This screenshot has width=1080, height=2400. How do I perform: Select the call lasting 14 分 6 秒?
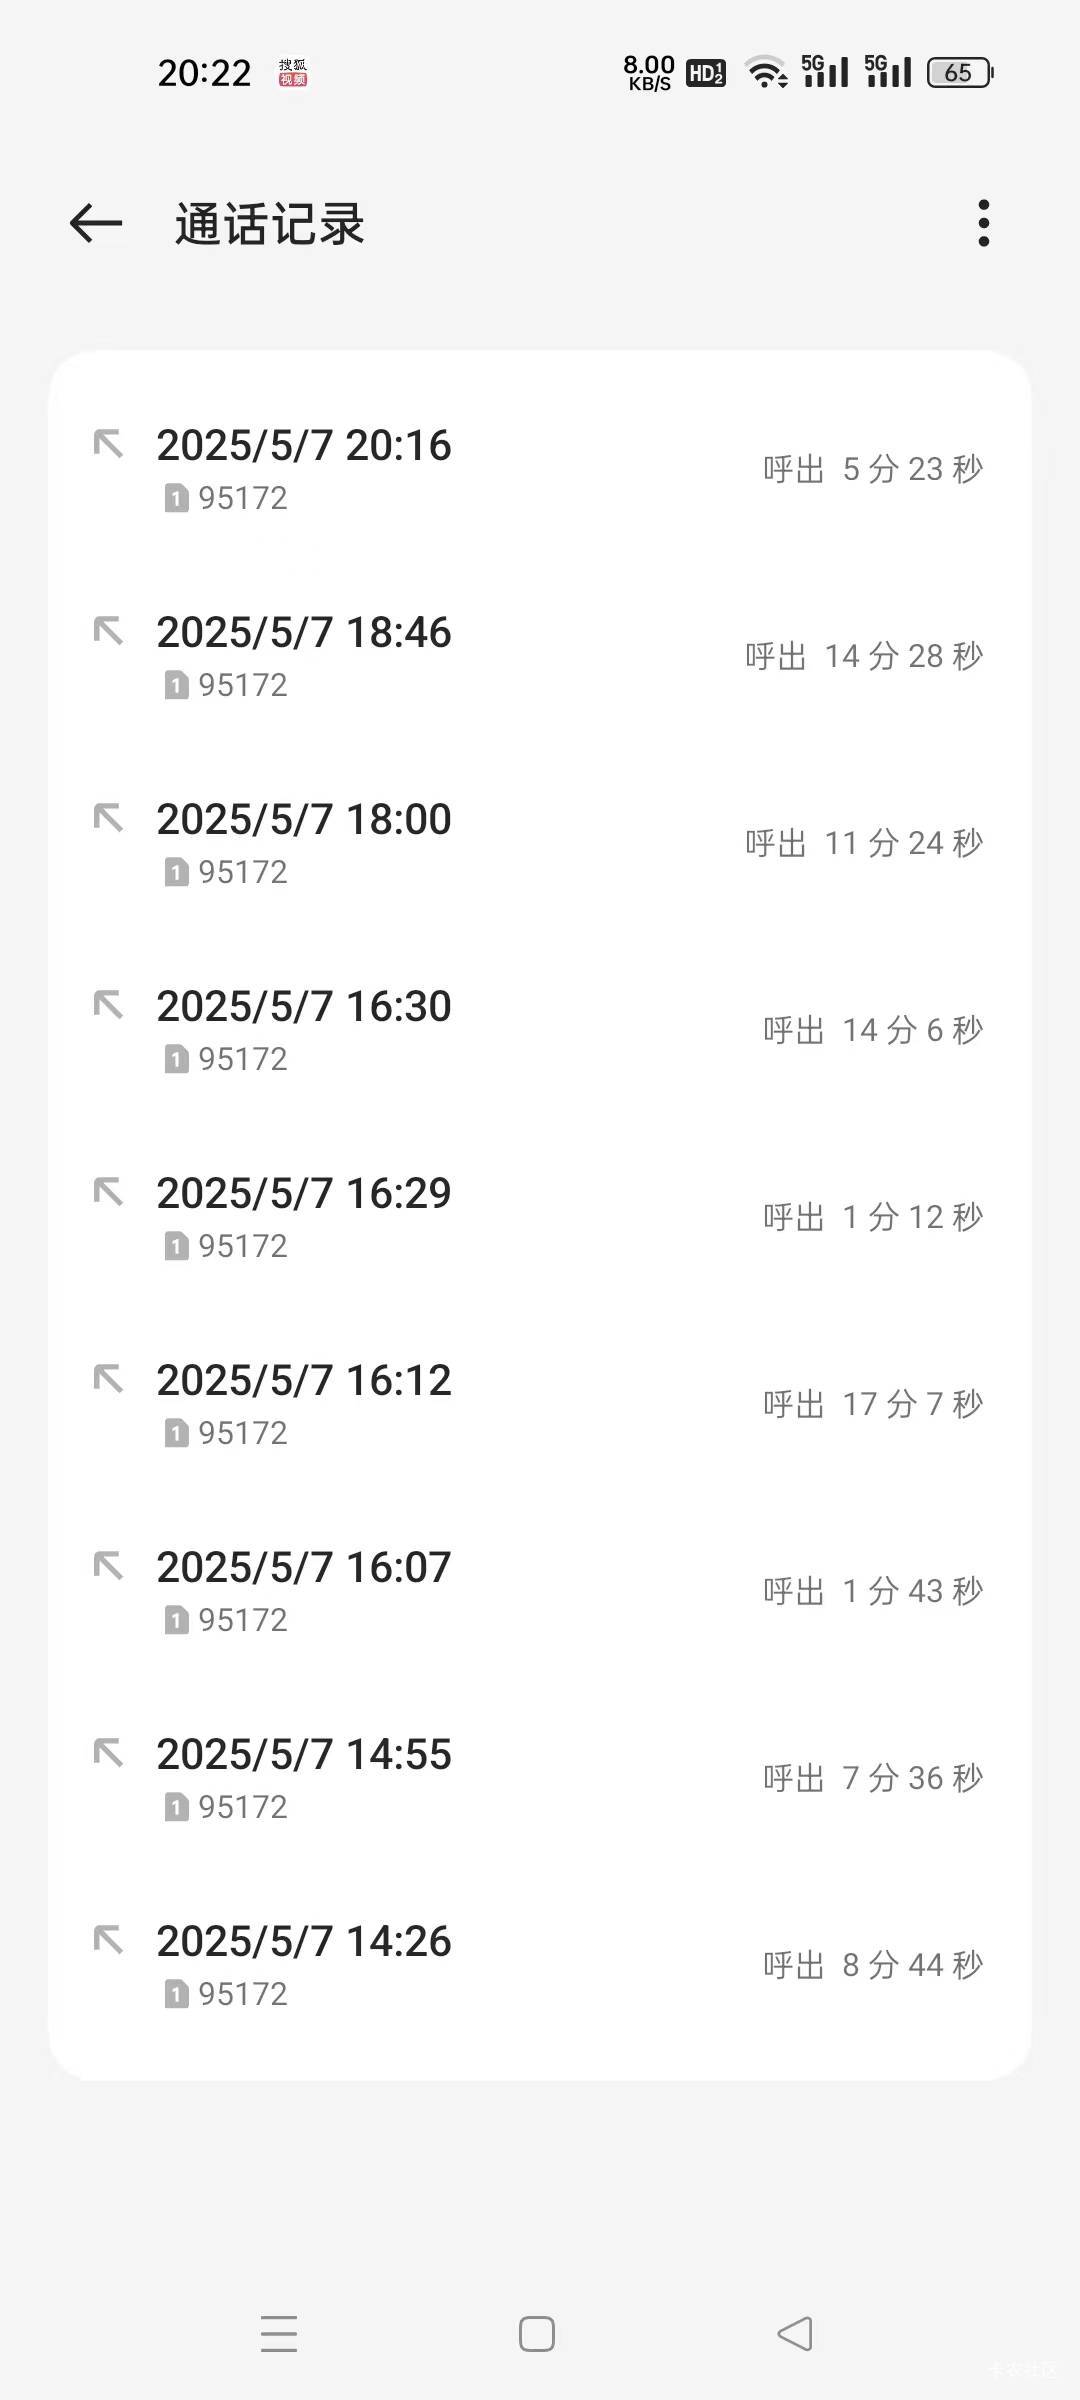pos(540,1030)
